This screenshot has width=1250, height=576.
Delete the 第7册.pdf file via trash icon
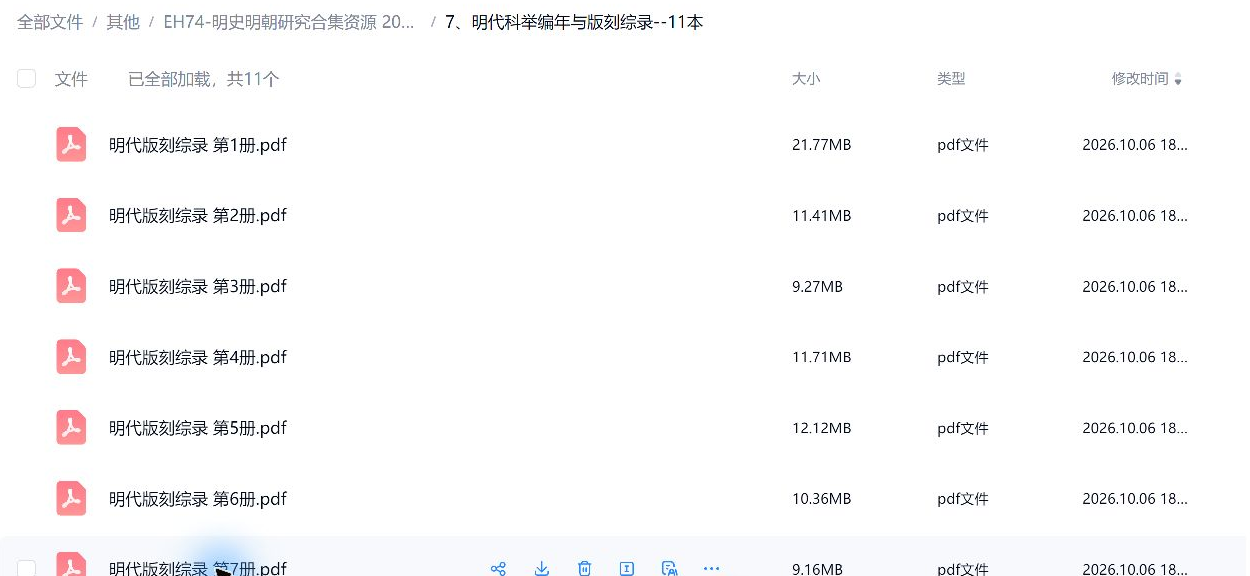[584, 569]
